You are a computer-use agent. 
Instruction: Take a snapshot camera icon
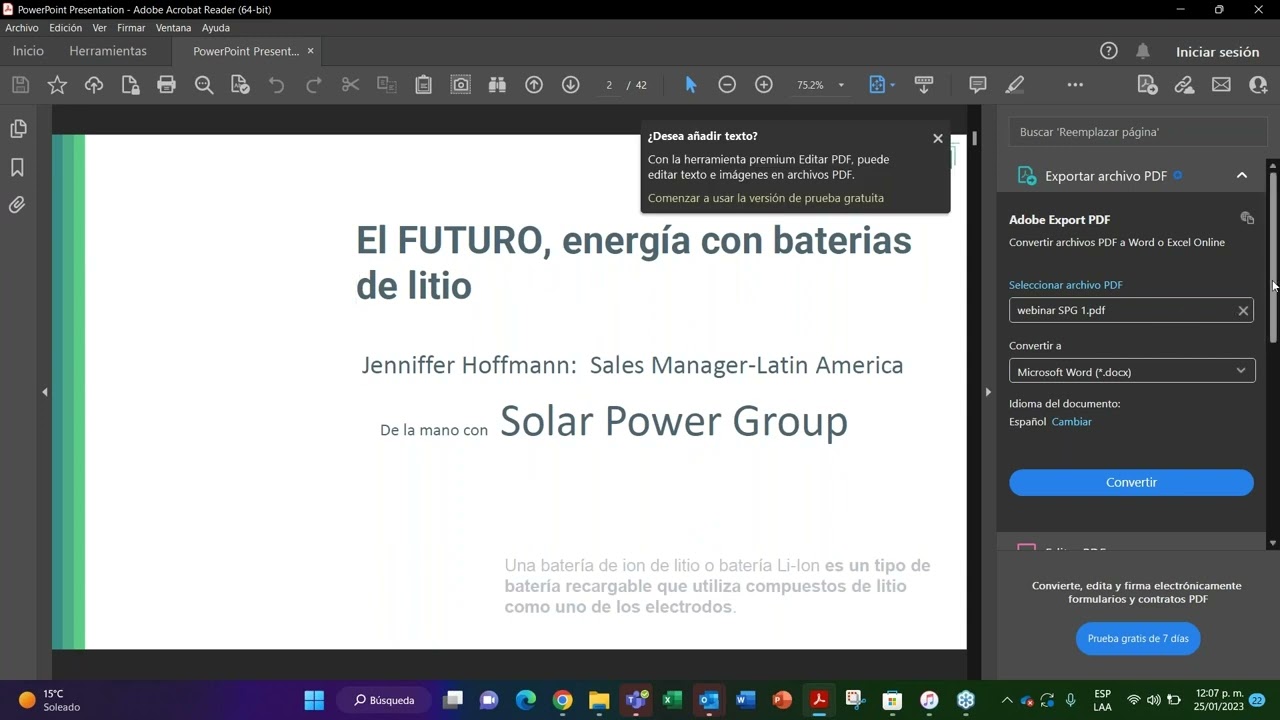tap(460, 85)
